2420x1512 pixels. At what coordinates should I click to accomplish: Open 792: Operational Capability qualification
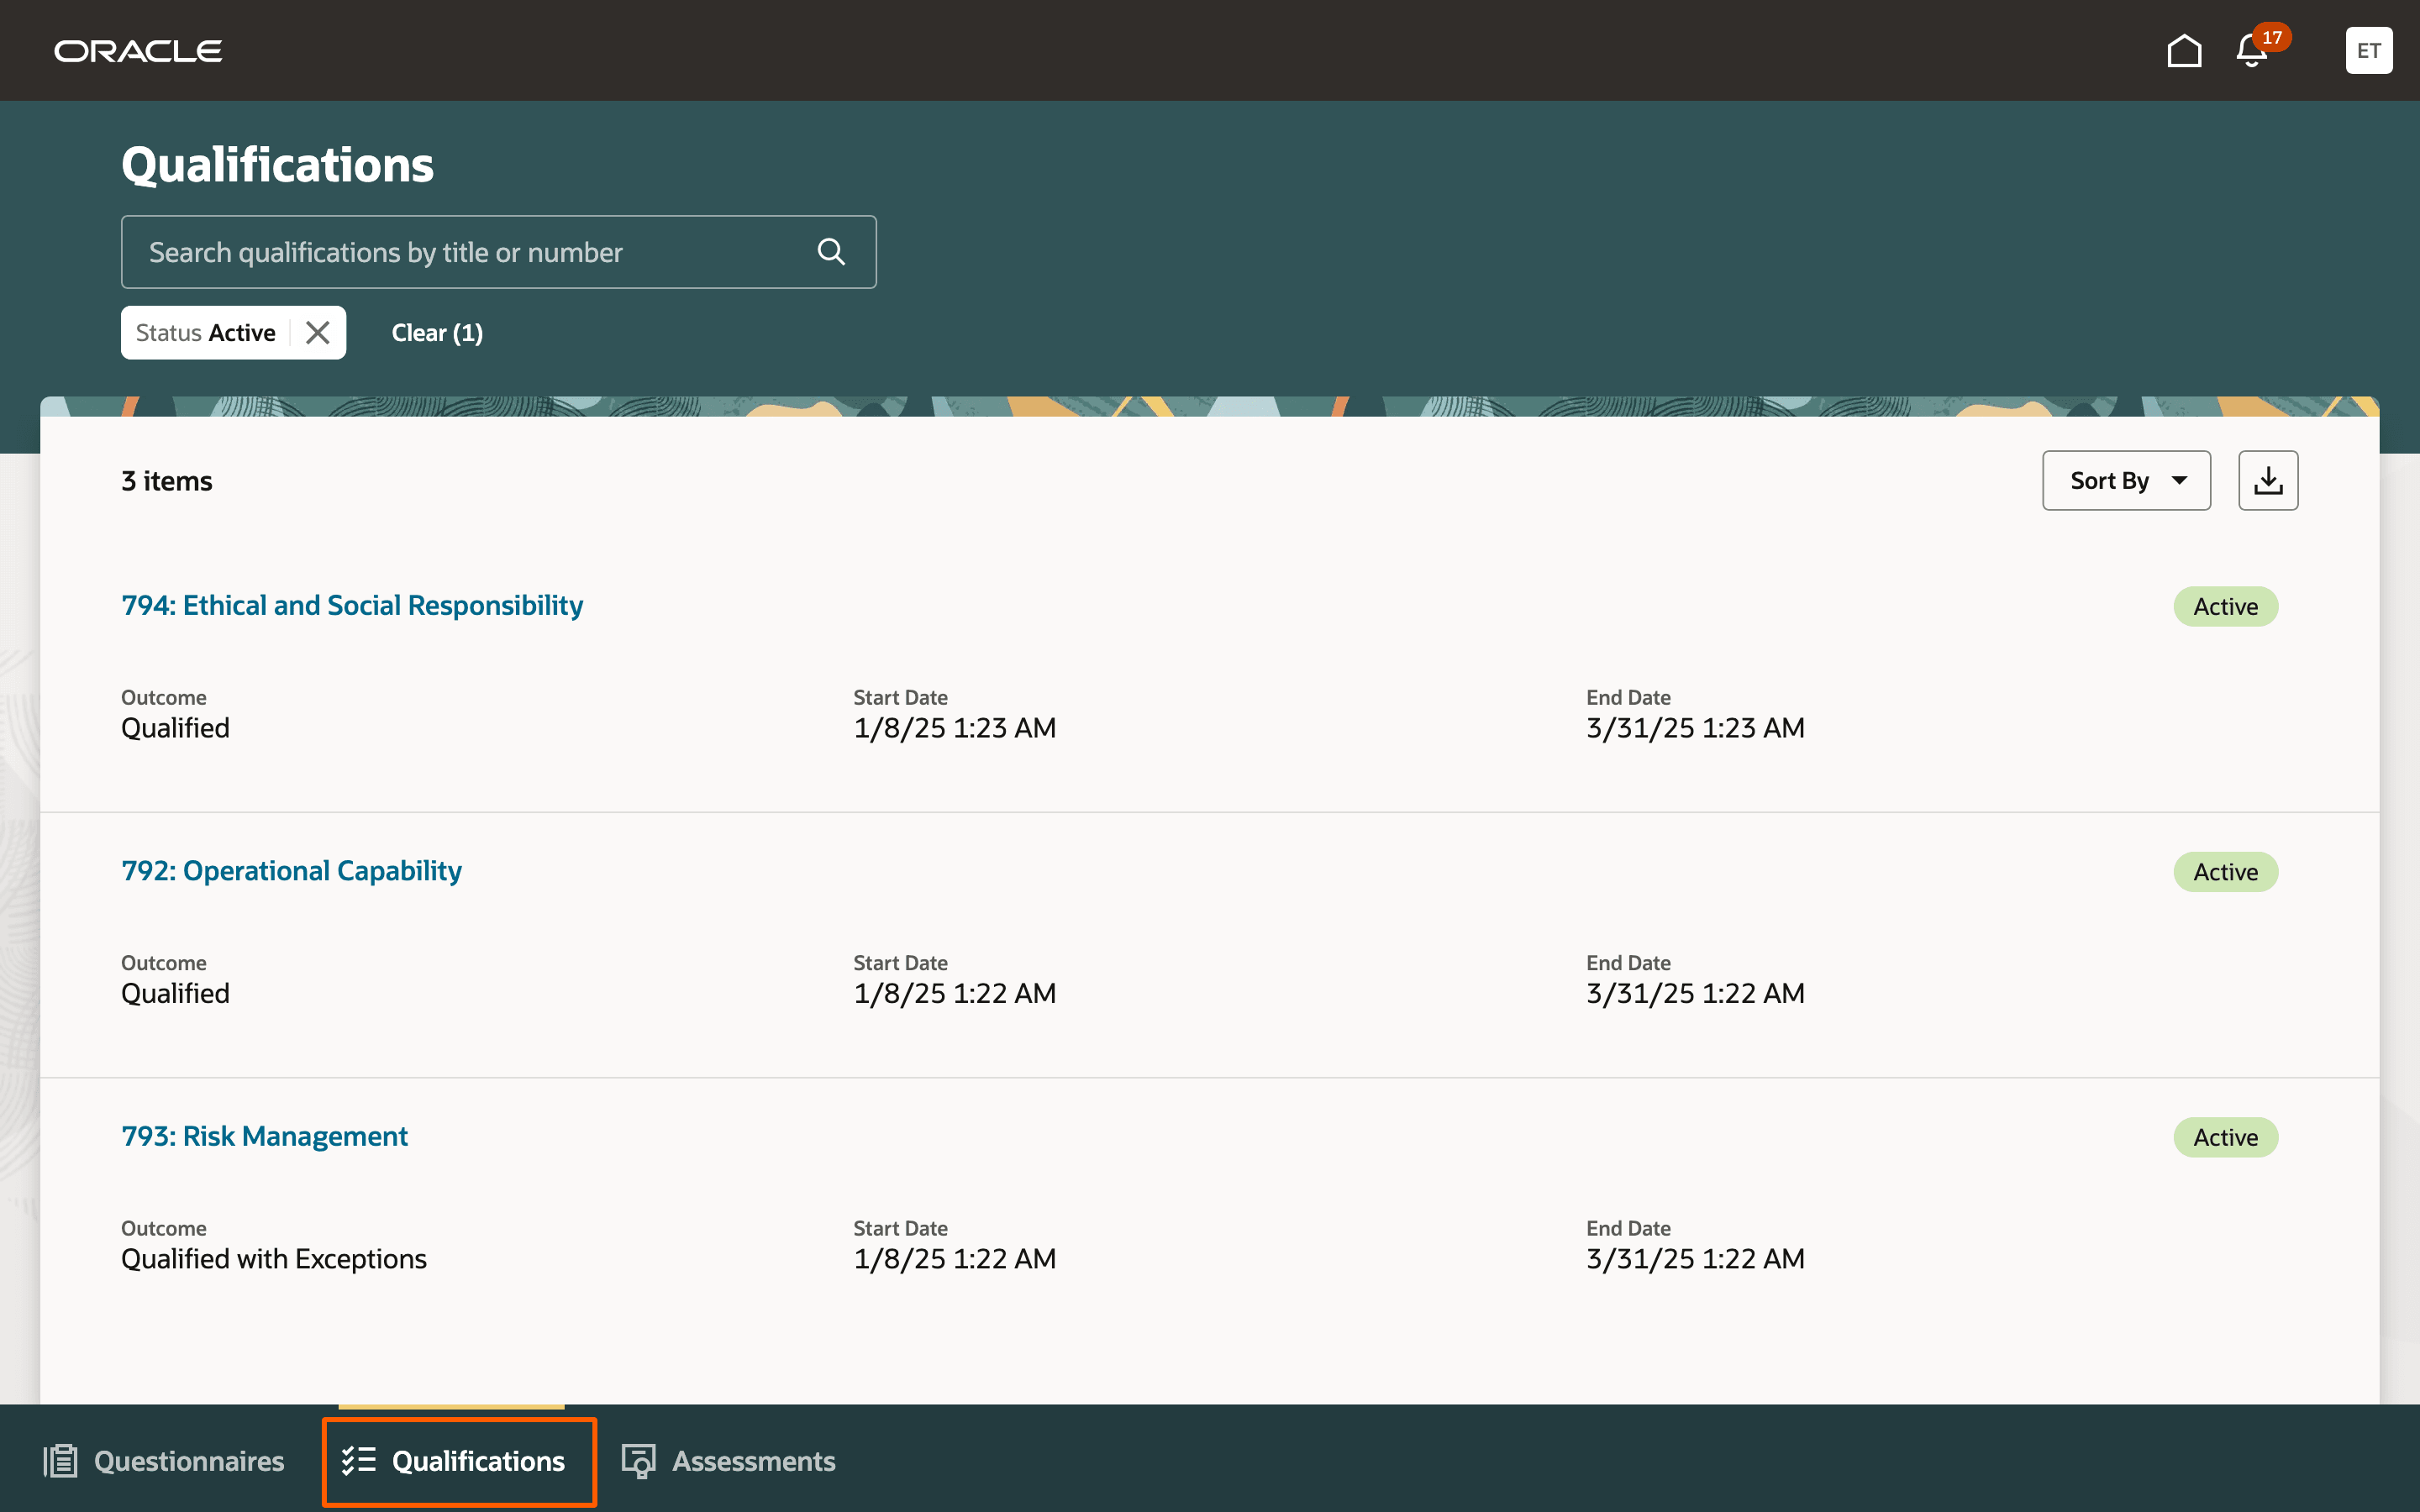291,871
